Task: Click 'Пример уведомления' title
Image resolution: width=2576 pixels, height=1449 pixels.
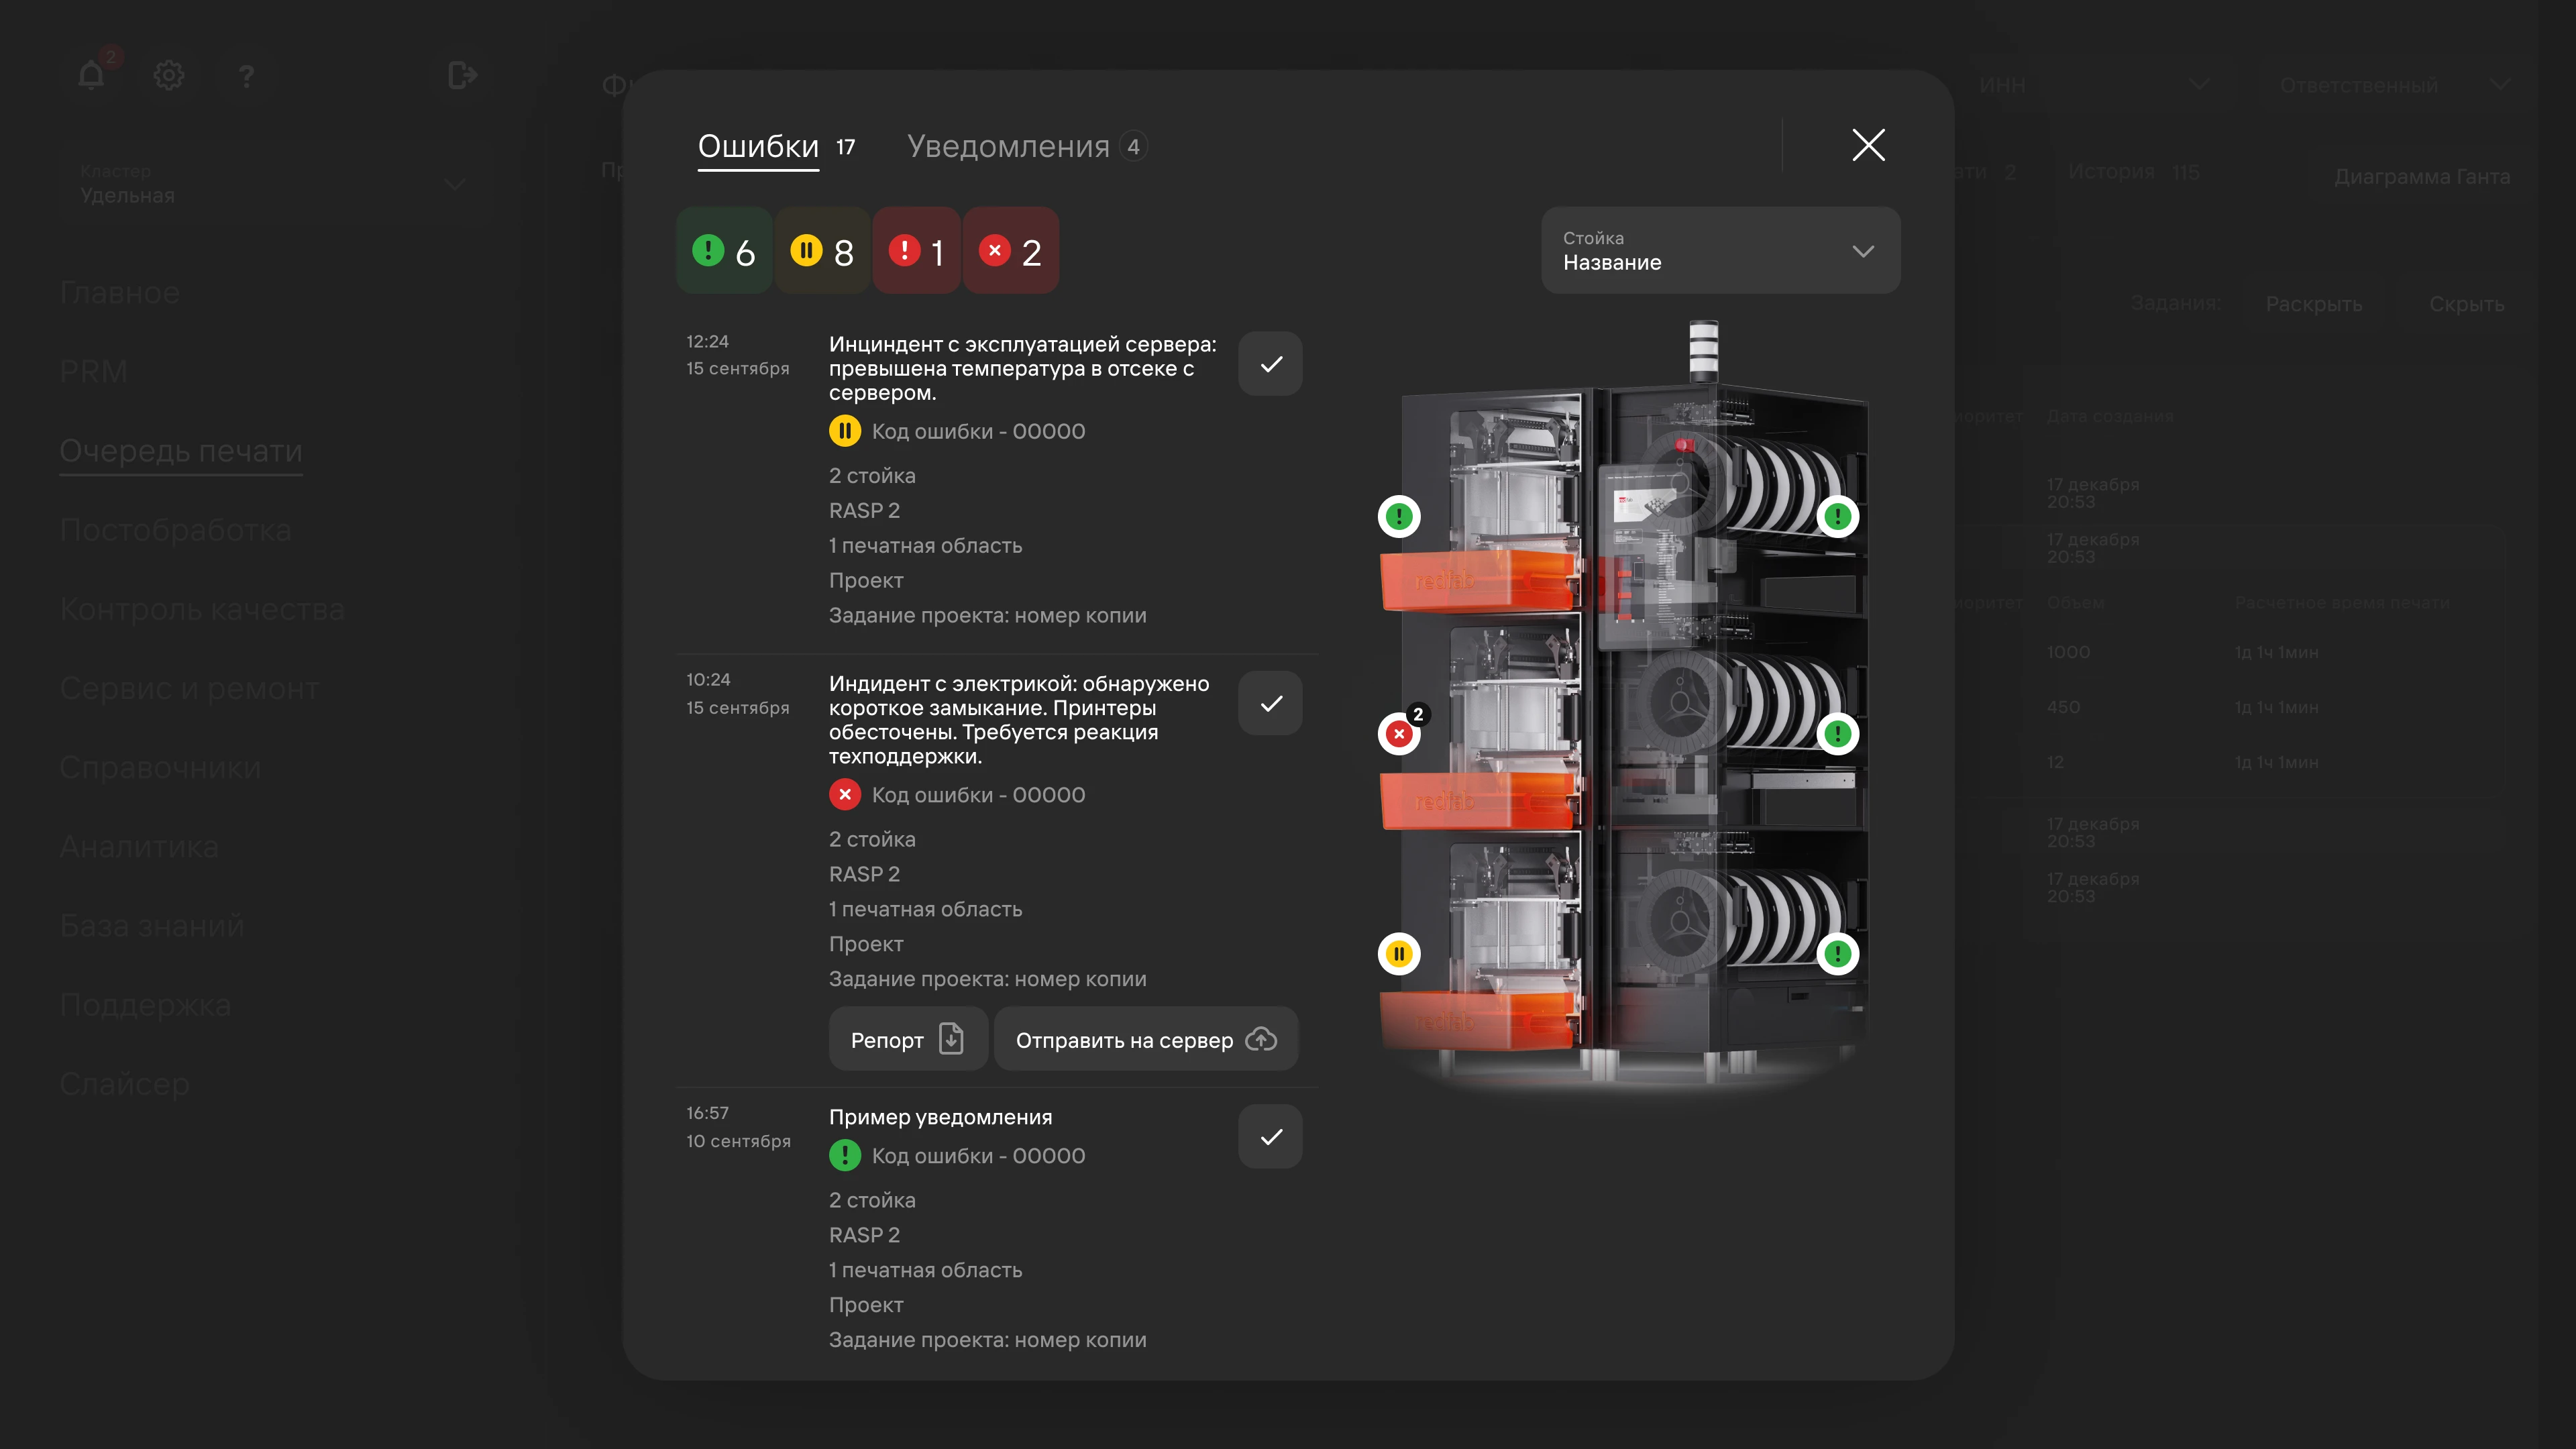Action: [x=940, y=1117]
